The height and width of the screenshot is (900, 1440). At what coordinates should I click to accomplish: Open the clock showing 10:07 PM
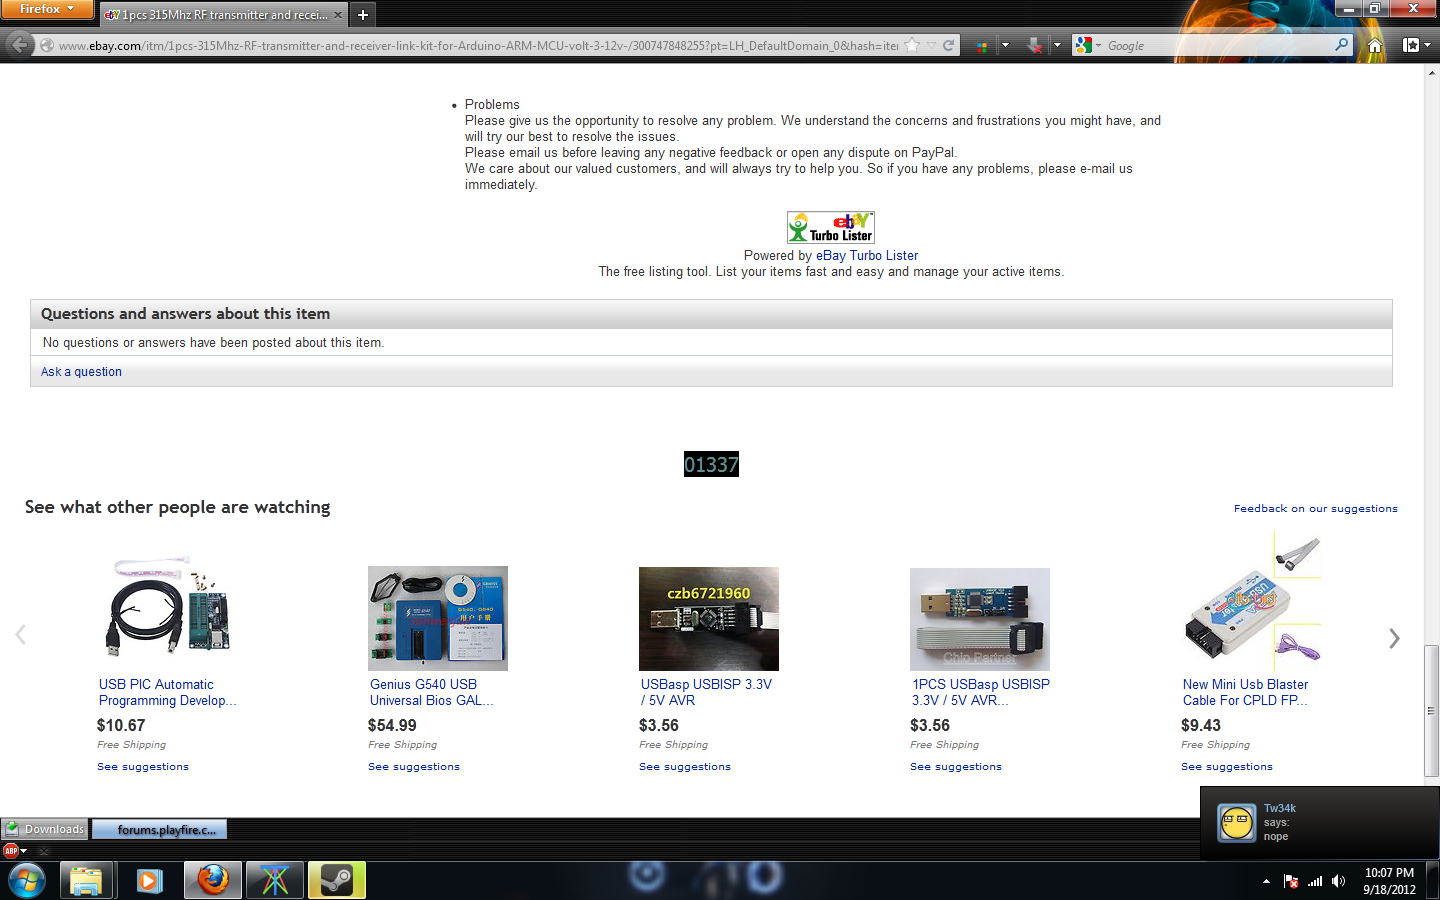click(x=1389, y=881)
